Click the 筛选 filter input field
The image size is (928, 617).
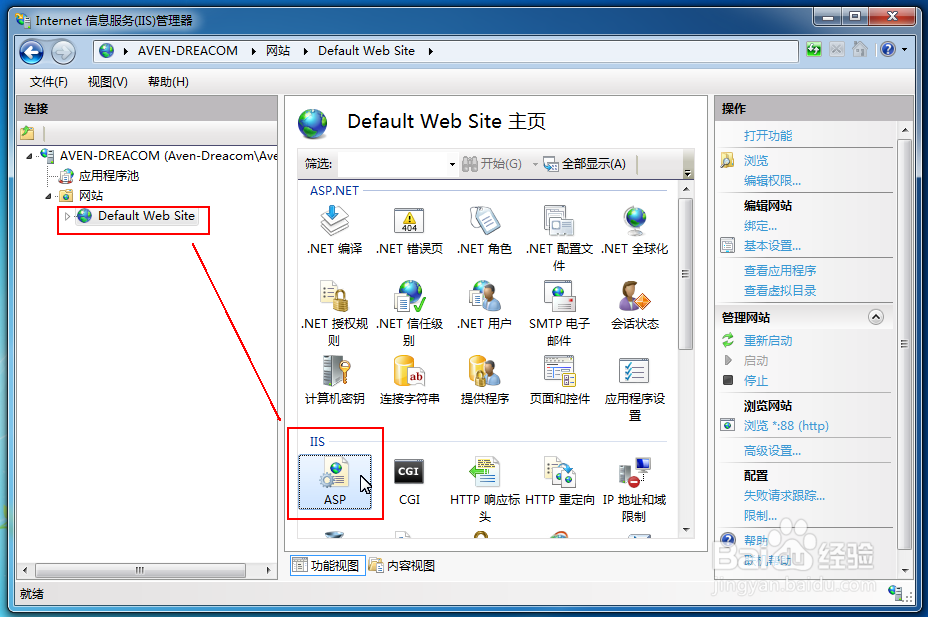click(x=392, y=164)
